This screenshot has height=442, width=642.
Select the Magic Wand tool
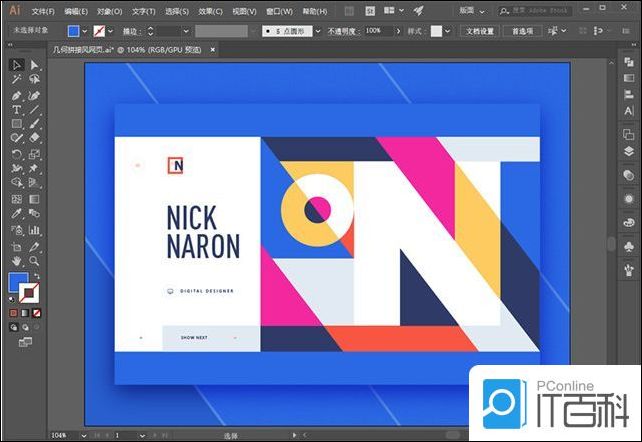(x=16, y=80)
